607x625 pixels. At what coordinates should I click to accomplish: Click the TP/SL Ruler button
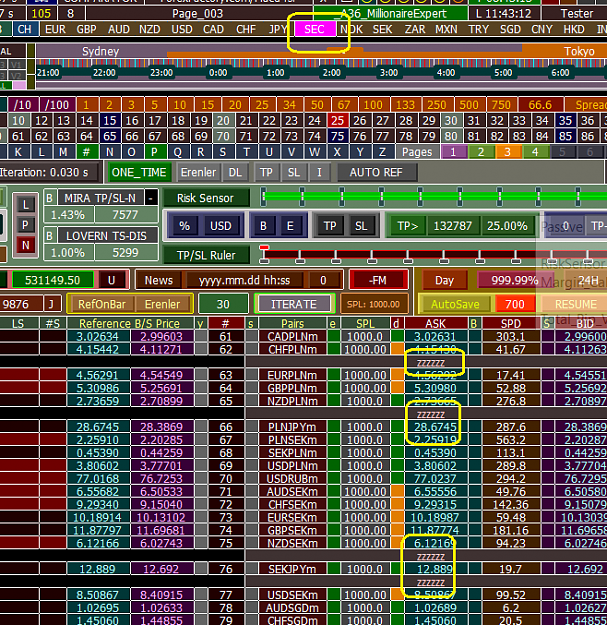click(206, 255)
